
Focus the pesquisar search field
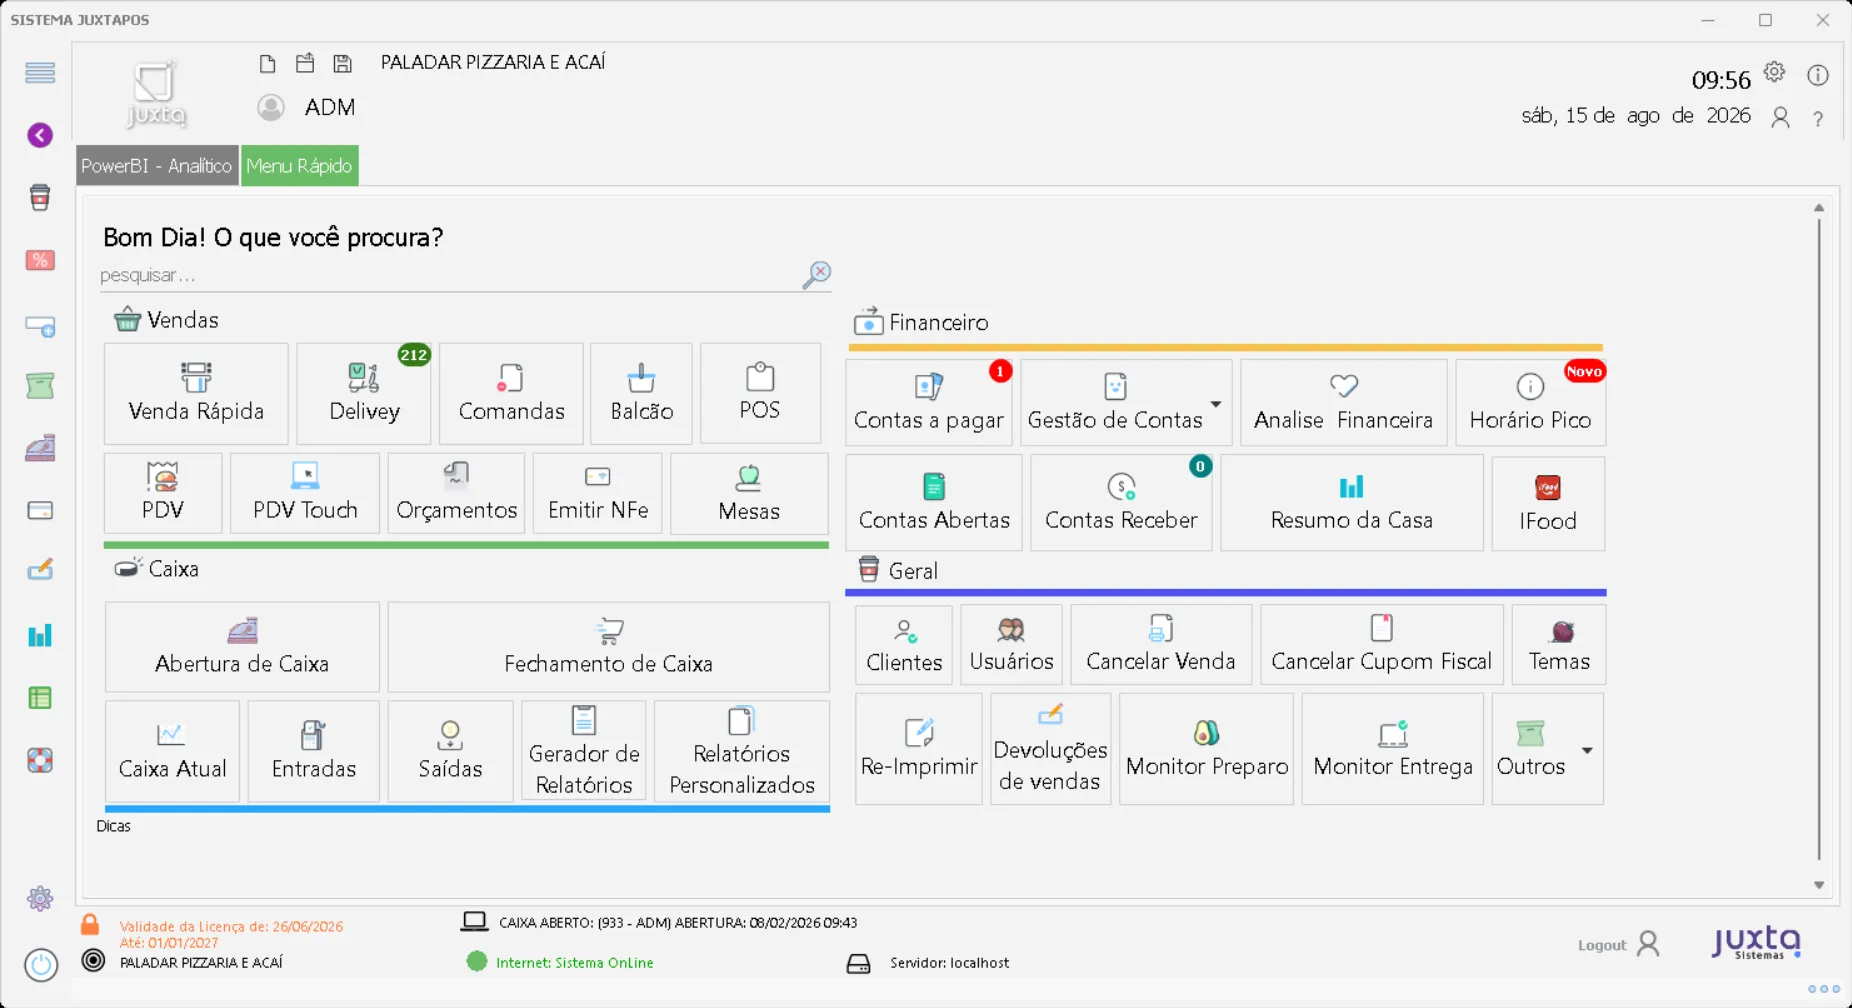(448, 275)
